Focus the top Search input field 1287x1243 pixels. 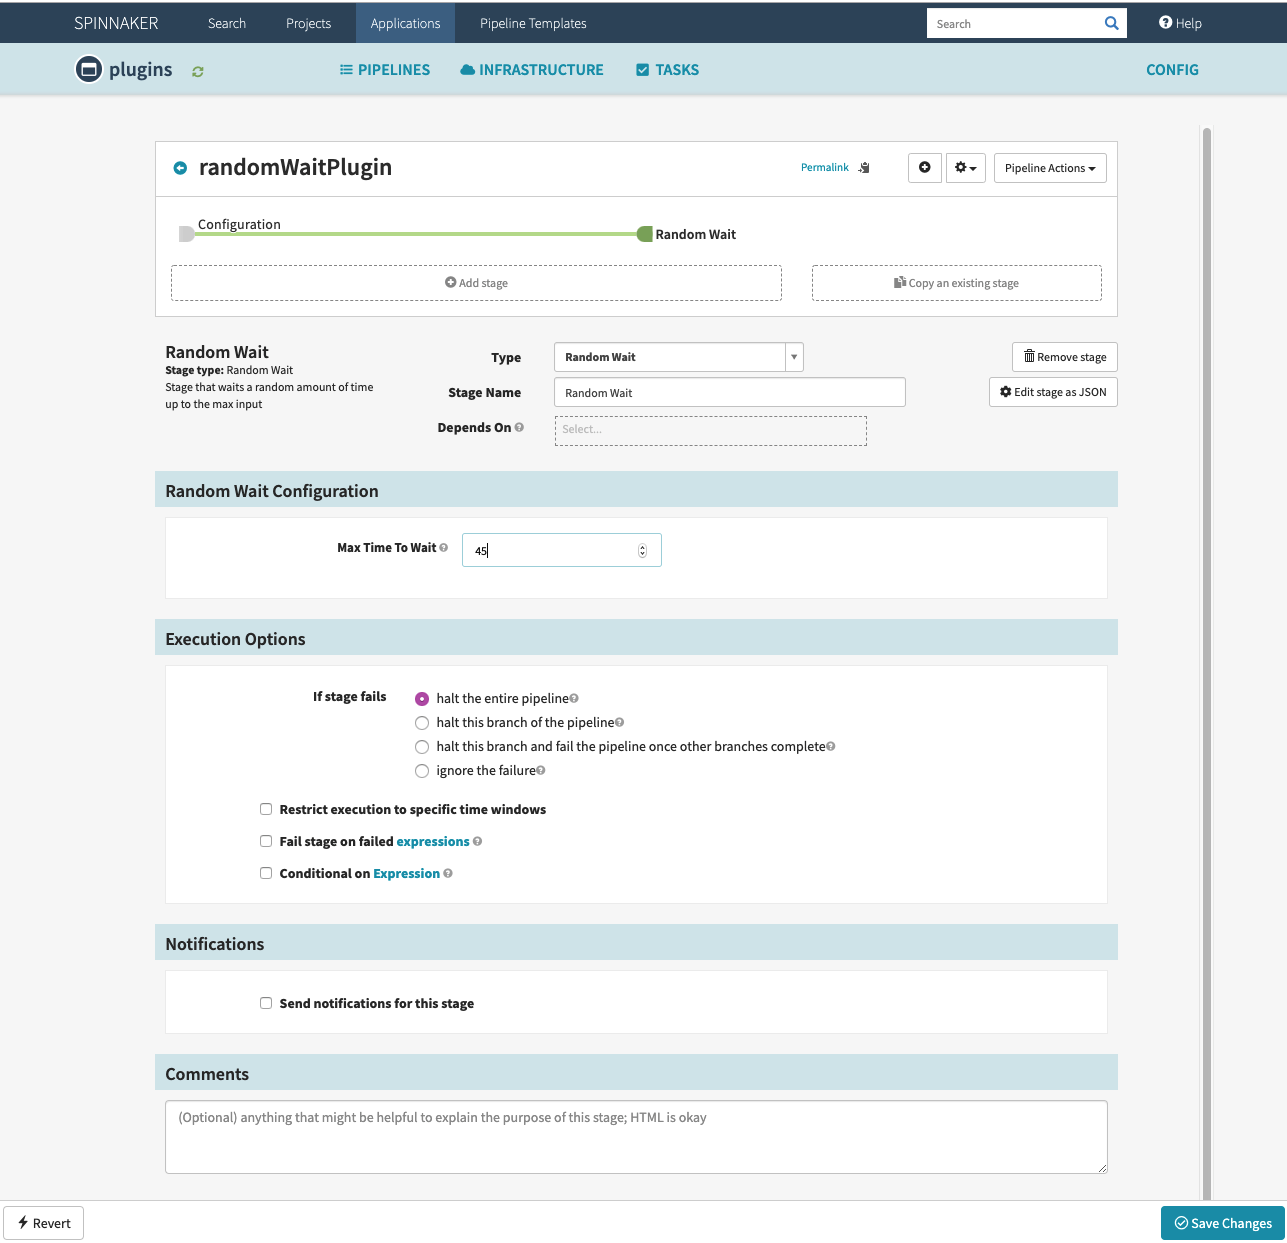pos(1013,23)
